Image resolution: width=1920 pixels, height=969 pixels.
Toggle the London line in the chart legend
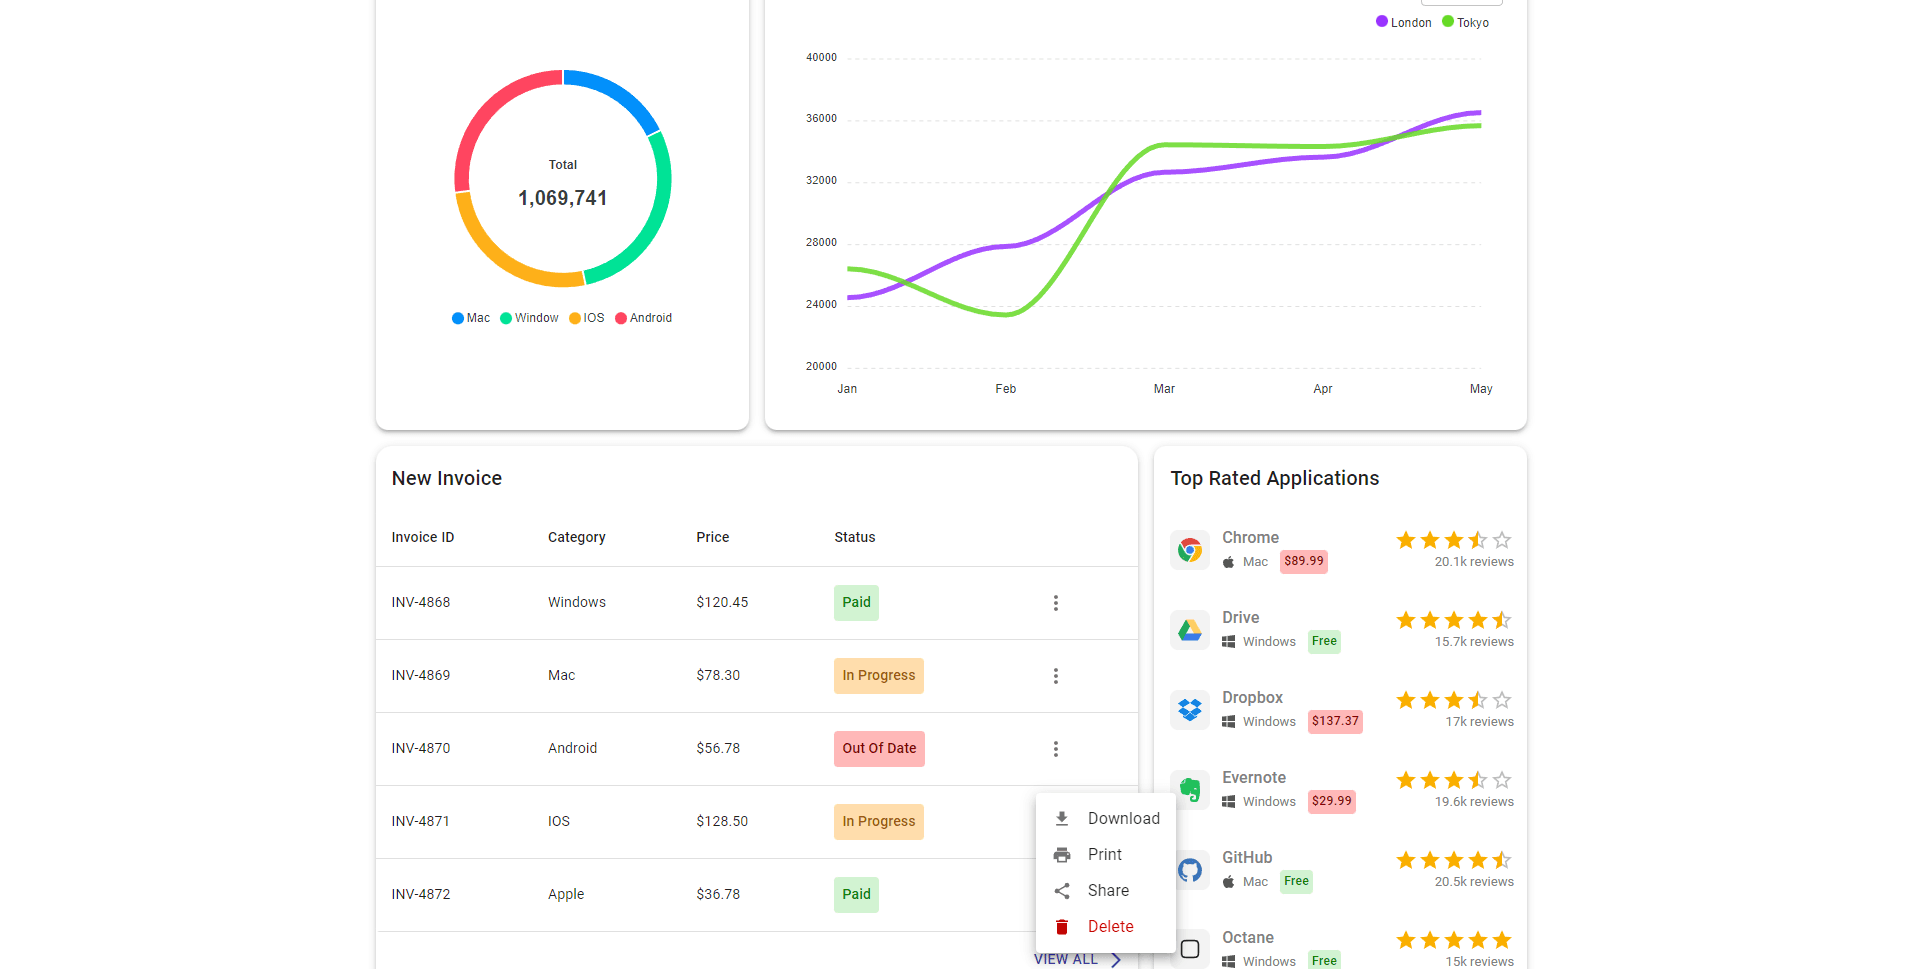coord(1404,22)
